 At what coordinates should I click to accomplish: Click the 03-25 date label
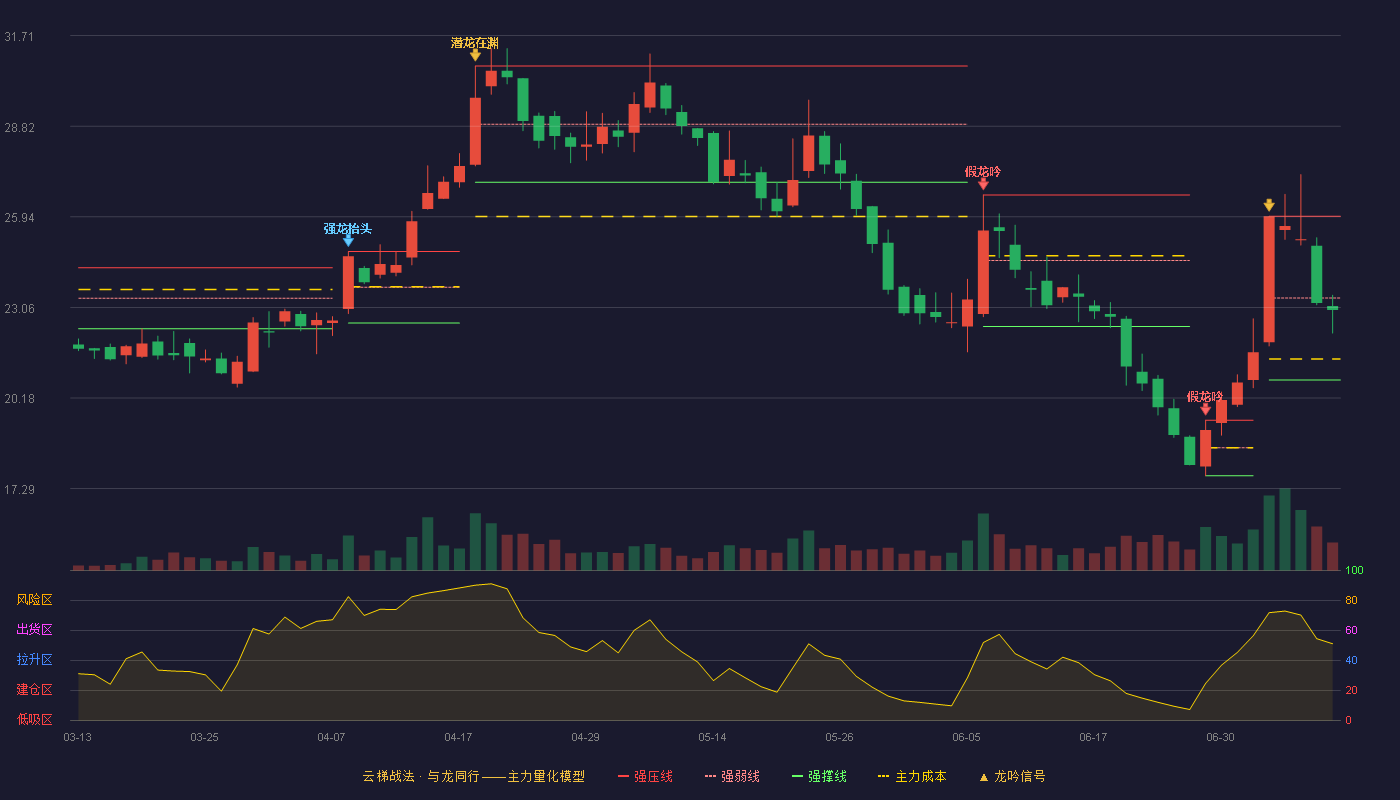click(x=204, y=737)
